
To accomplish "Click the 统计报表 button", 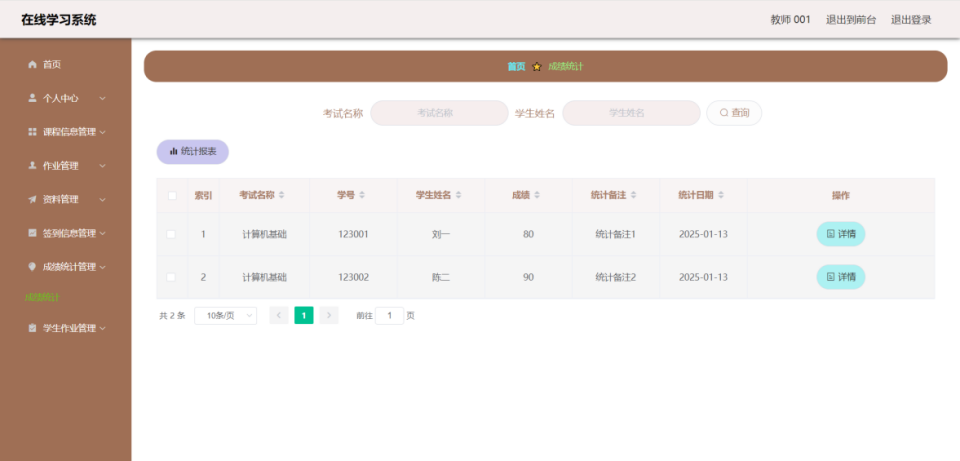I will click(x=193, y=152).
